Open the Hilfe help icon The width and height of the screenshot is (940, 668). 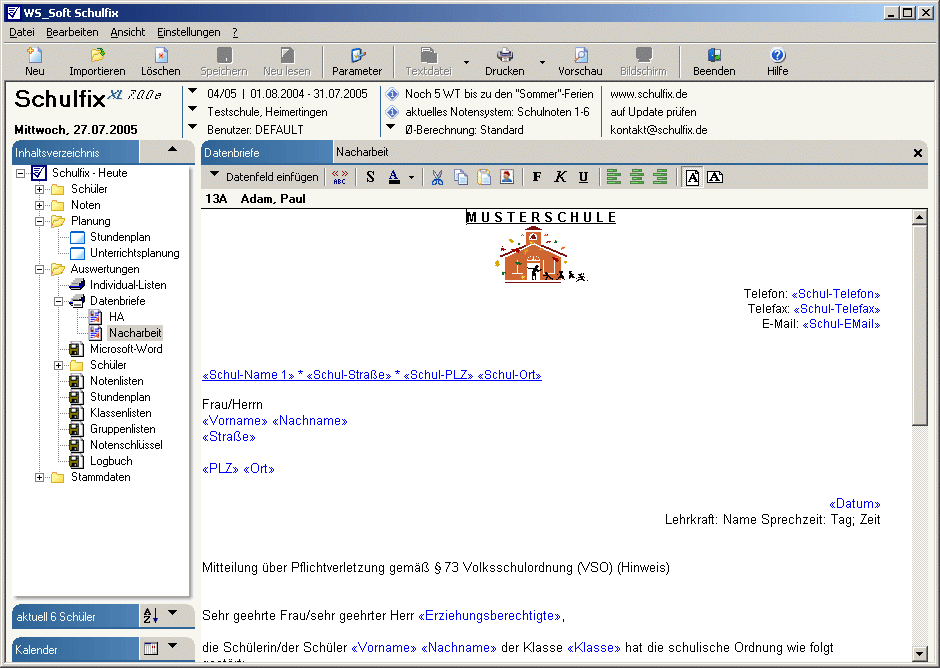tap(778, 56)
